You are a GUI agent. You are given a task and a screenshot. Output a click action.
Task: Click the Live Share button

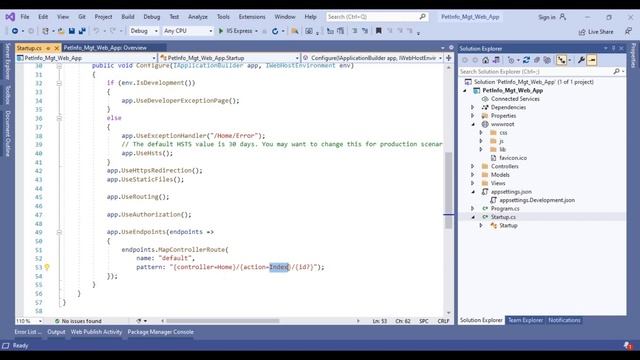pos(596,31)
